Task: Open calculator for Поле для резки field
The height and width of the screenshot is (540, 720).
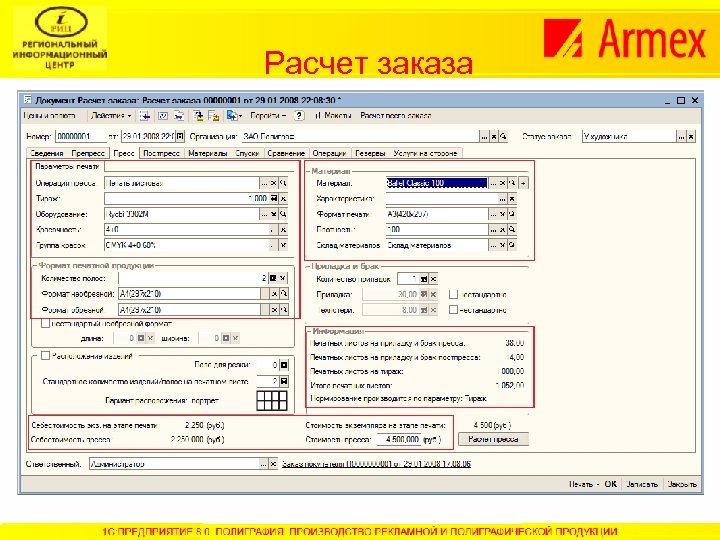Action: point(284,365)
